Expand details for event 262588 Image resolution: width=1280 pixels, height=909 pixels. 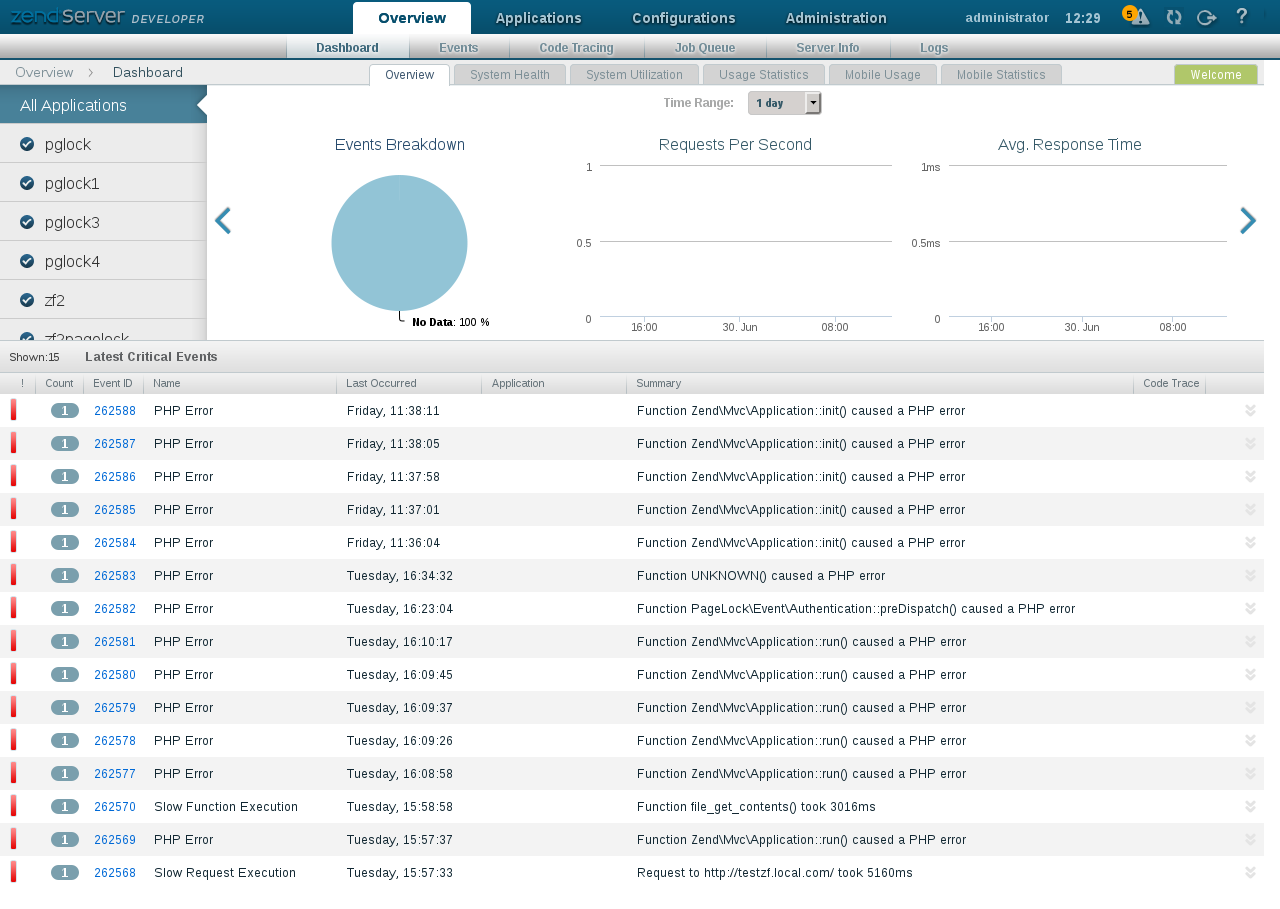[x=1249, y=410]
